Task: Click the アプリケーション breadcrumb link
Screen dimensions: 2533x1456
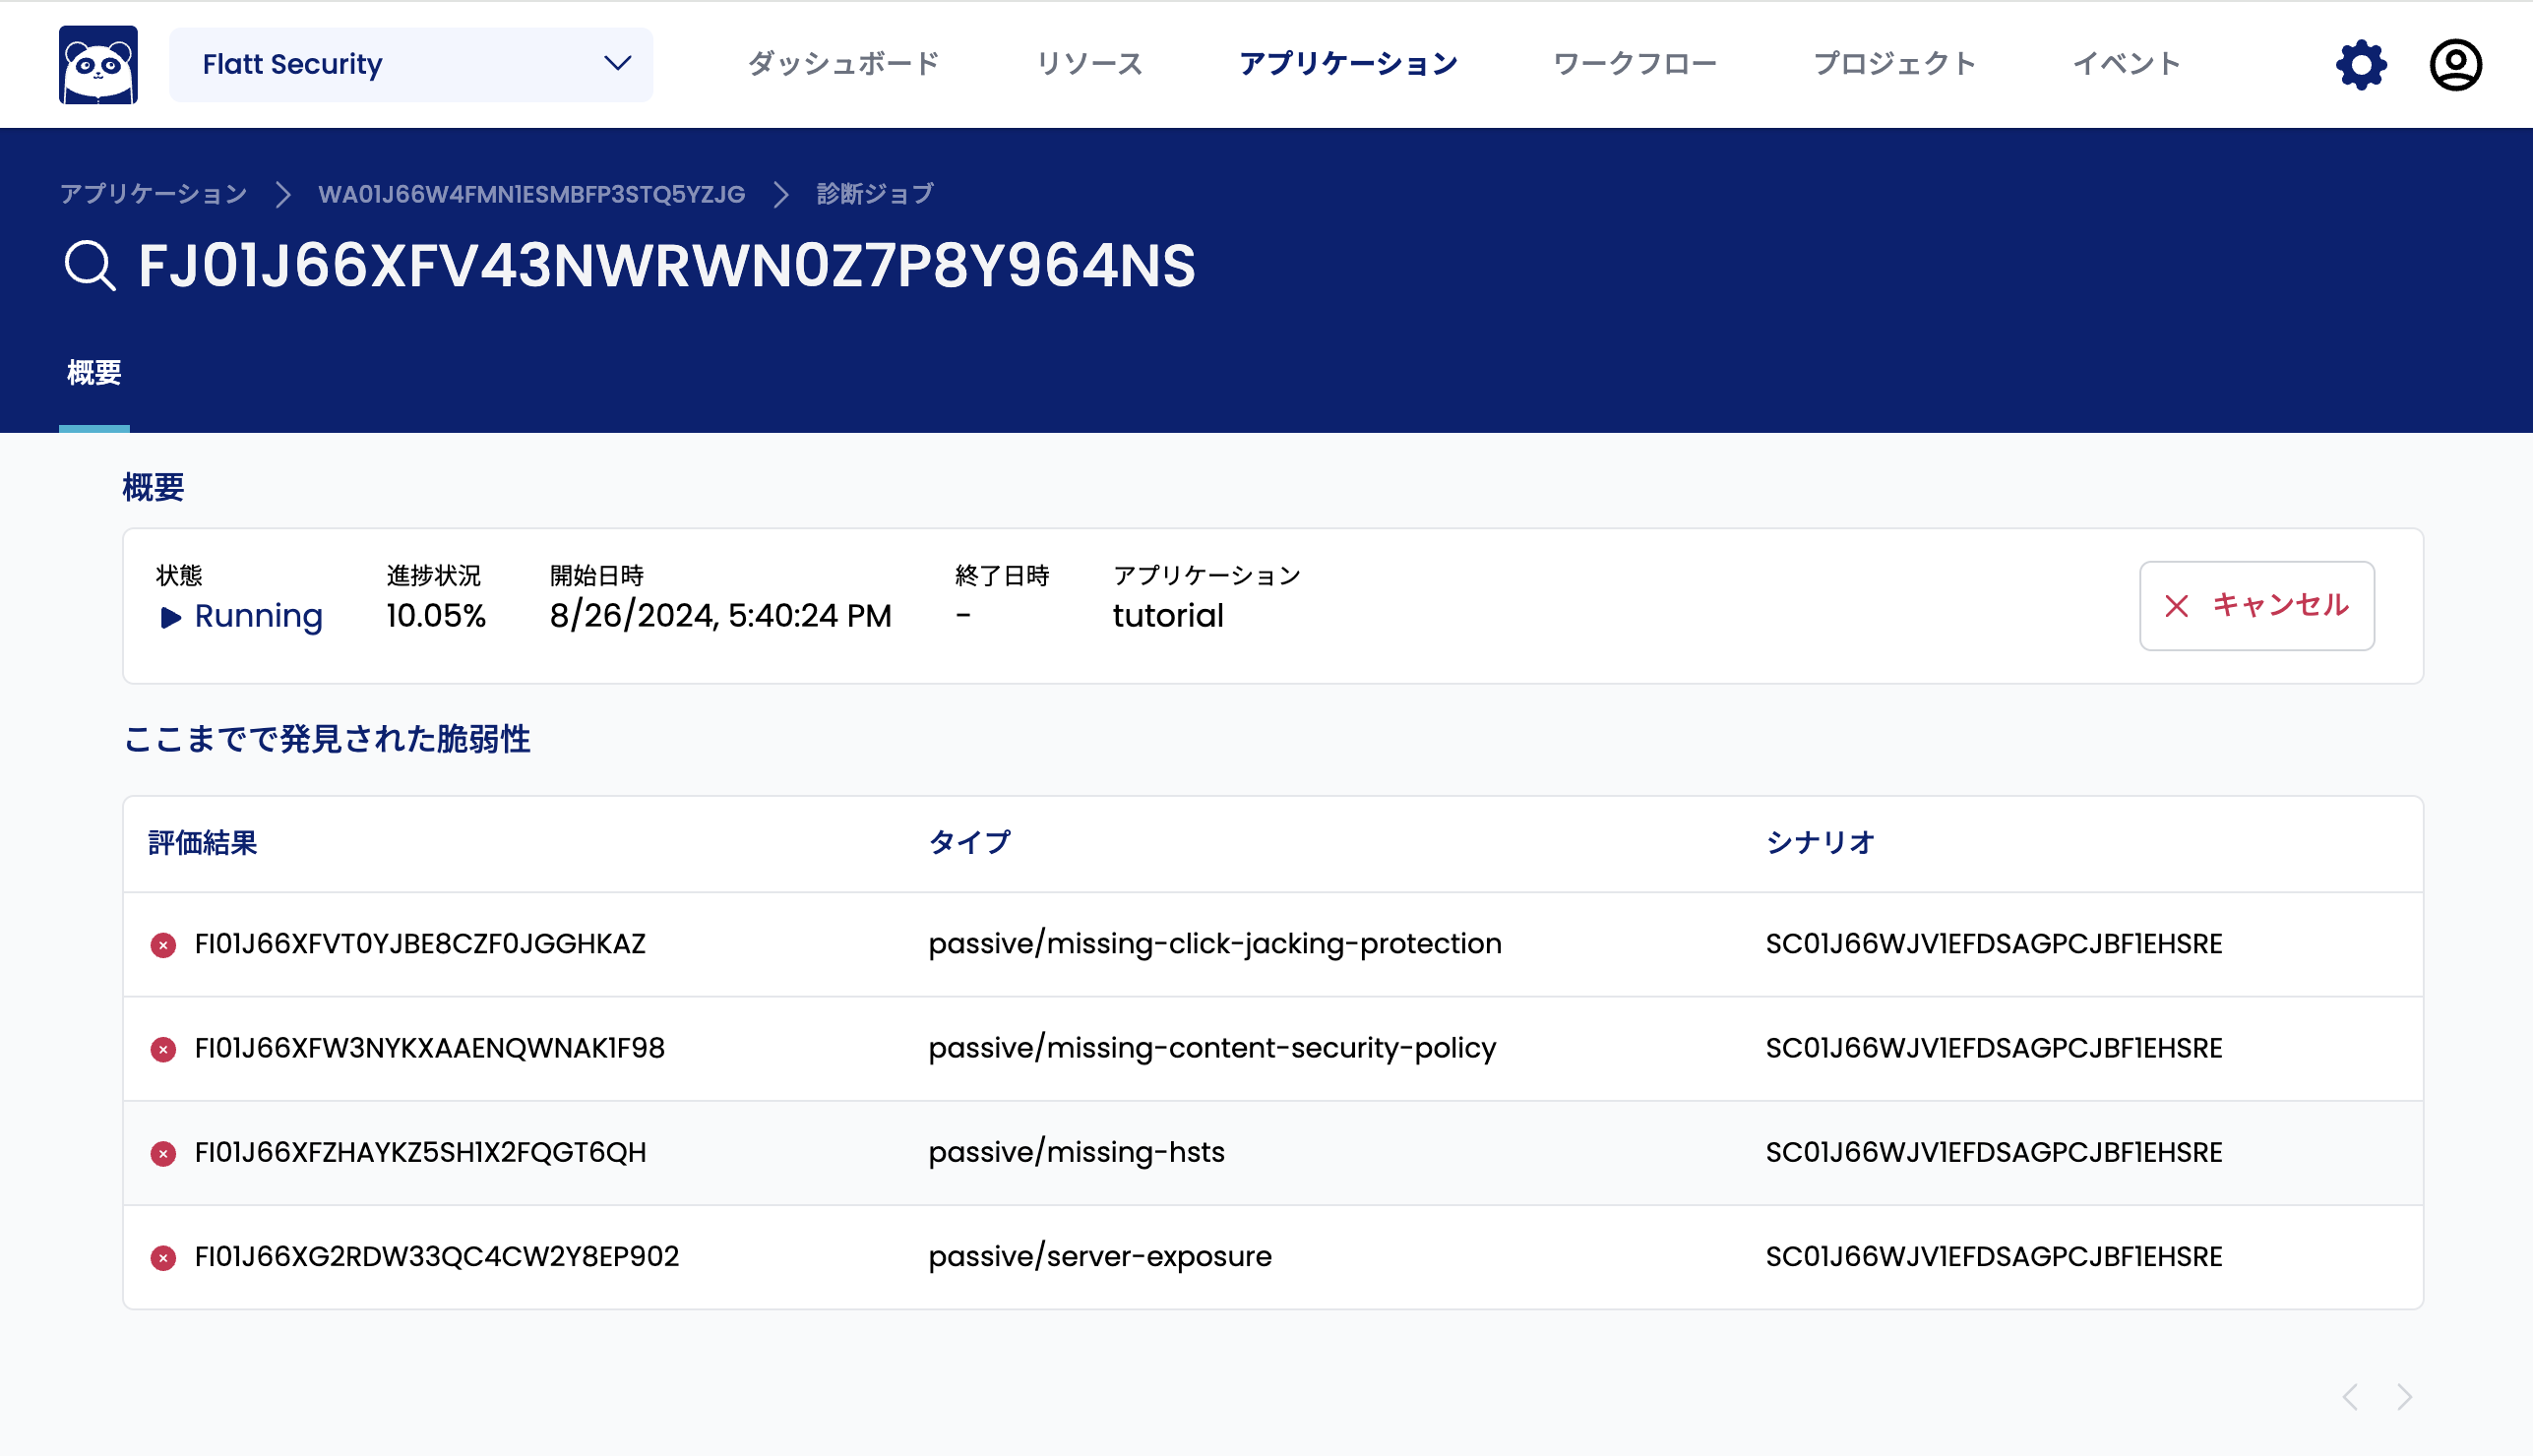Action: [x=153, y=194]
